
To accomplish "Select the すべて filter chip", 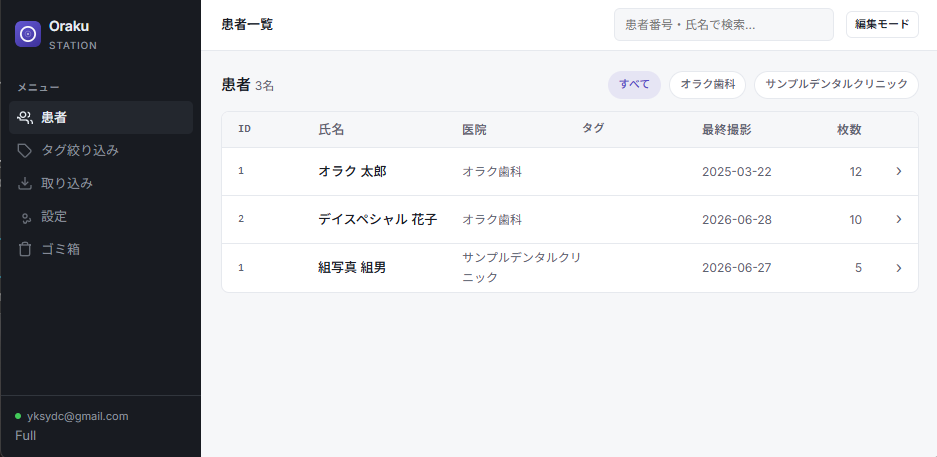I will point(634,84).
